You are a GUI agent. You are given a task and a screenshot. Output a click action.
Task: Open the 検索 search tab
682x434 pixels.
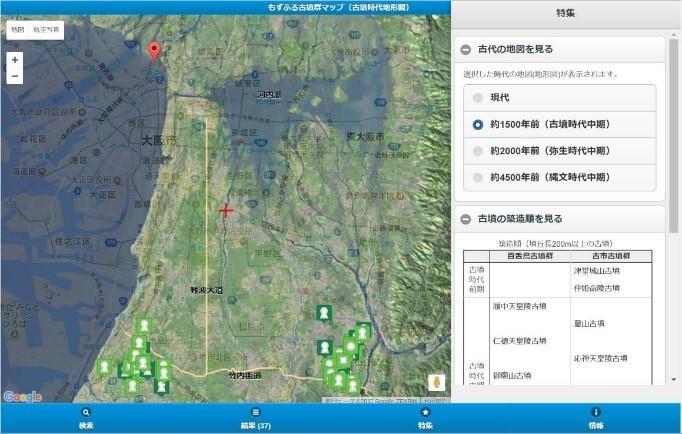coord(86,418)
